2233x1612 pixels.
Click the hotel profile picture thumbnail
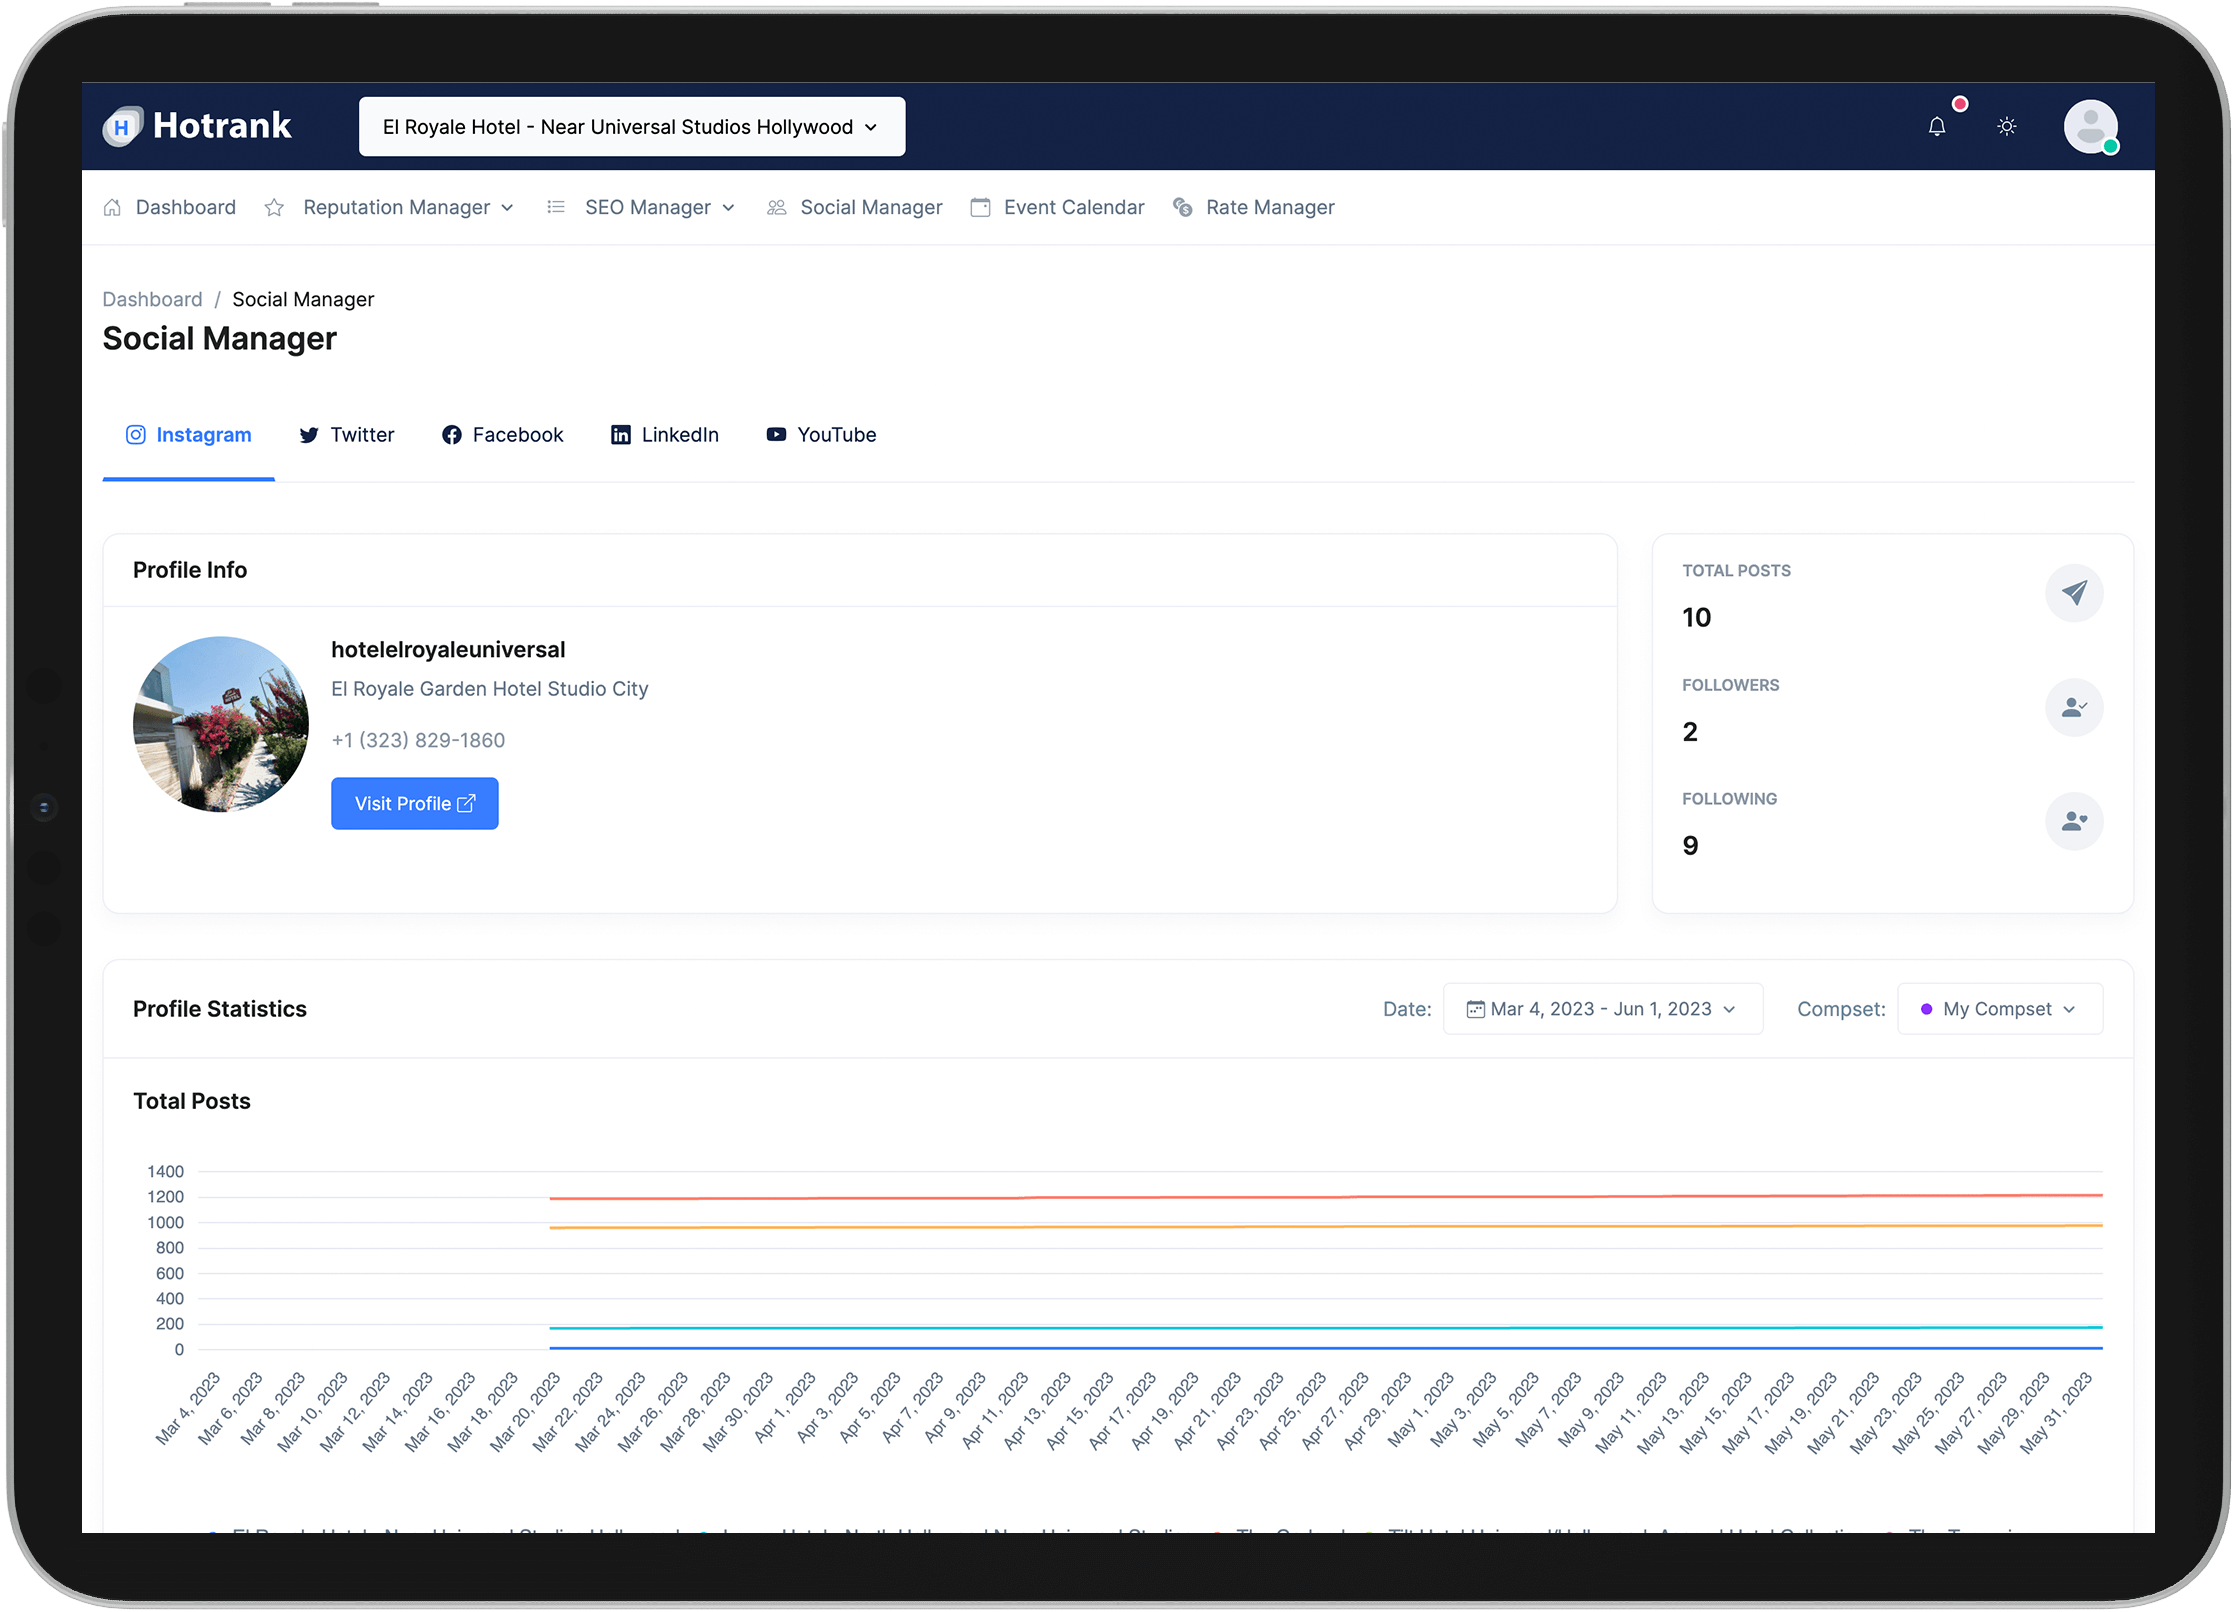click(x=221, y=724)
